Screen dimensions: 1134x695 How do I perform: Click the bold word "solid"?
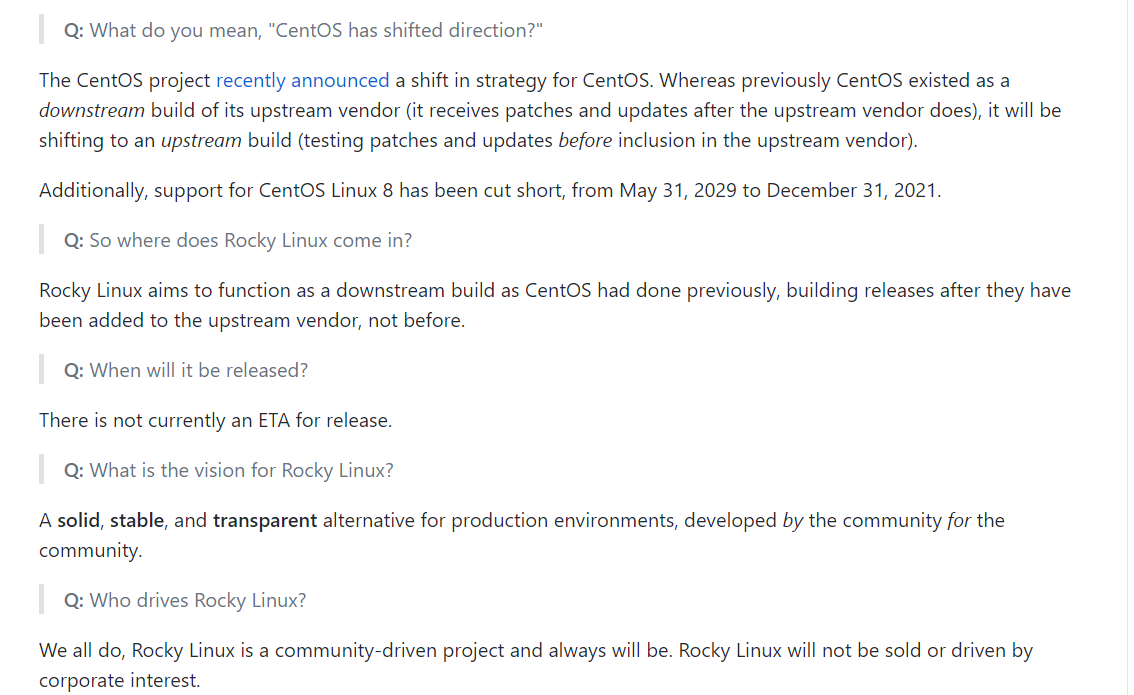78,520
